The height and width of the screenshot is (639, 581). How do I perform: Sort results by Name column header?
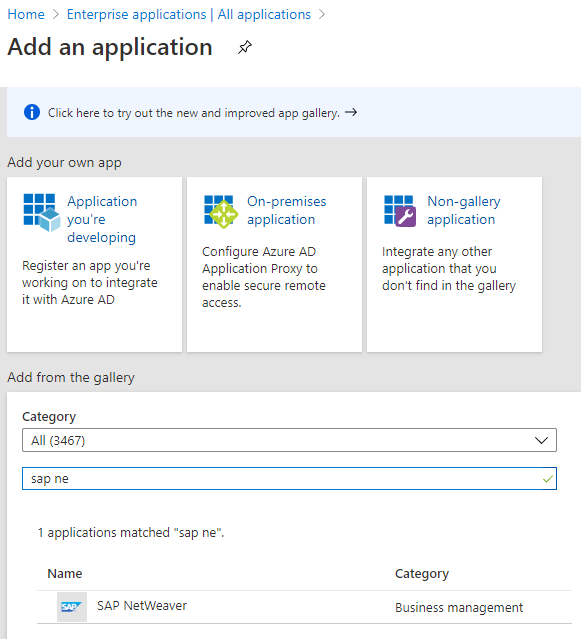click(x=65, y=574)
